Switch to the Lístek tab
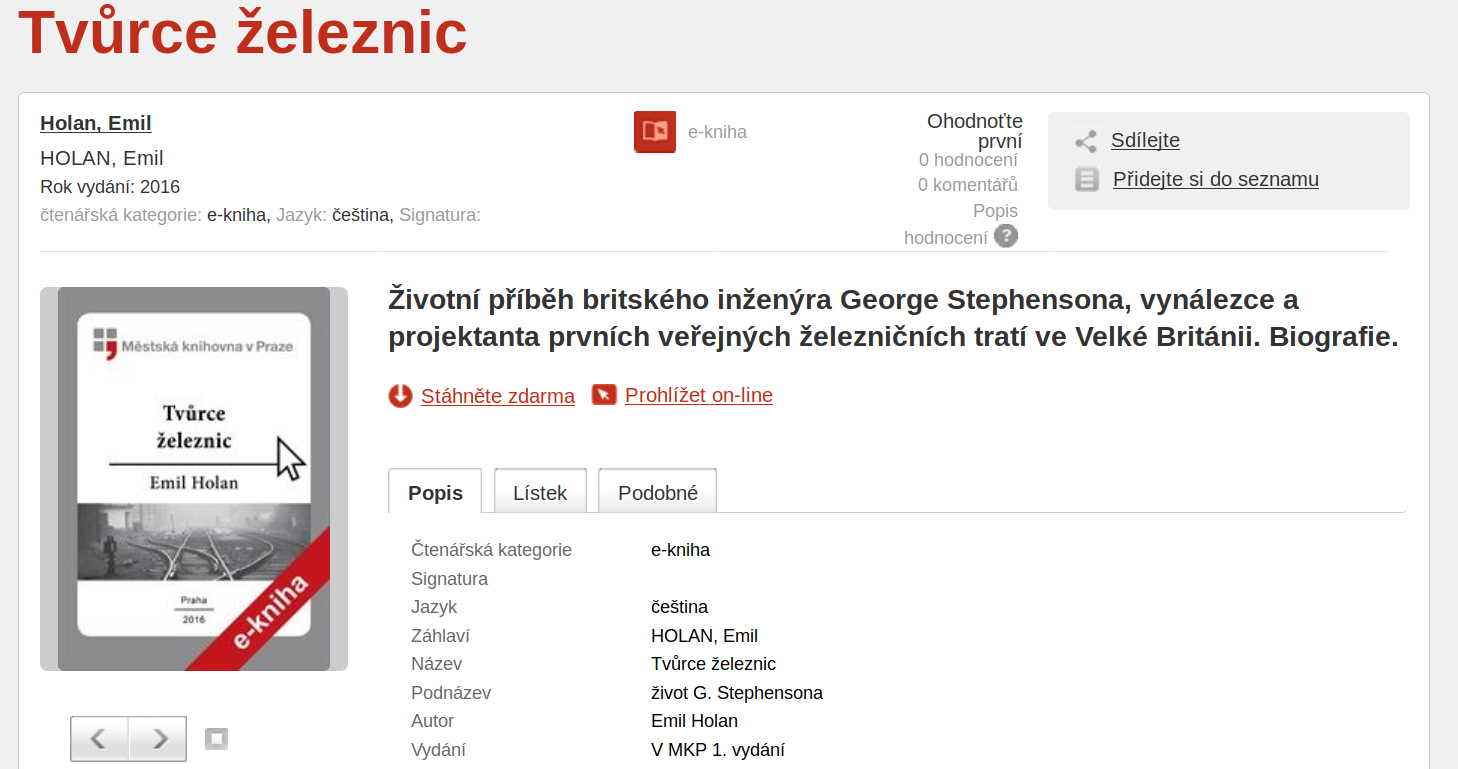The width and height of the screenshot is (1458, 769). tap(540, 492)
